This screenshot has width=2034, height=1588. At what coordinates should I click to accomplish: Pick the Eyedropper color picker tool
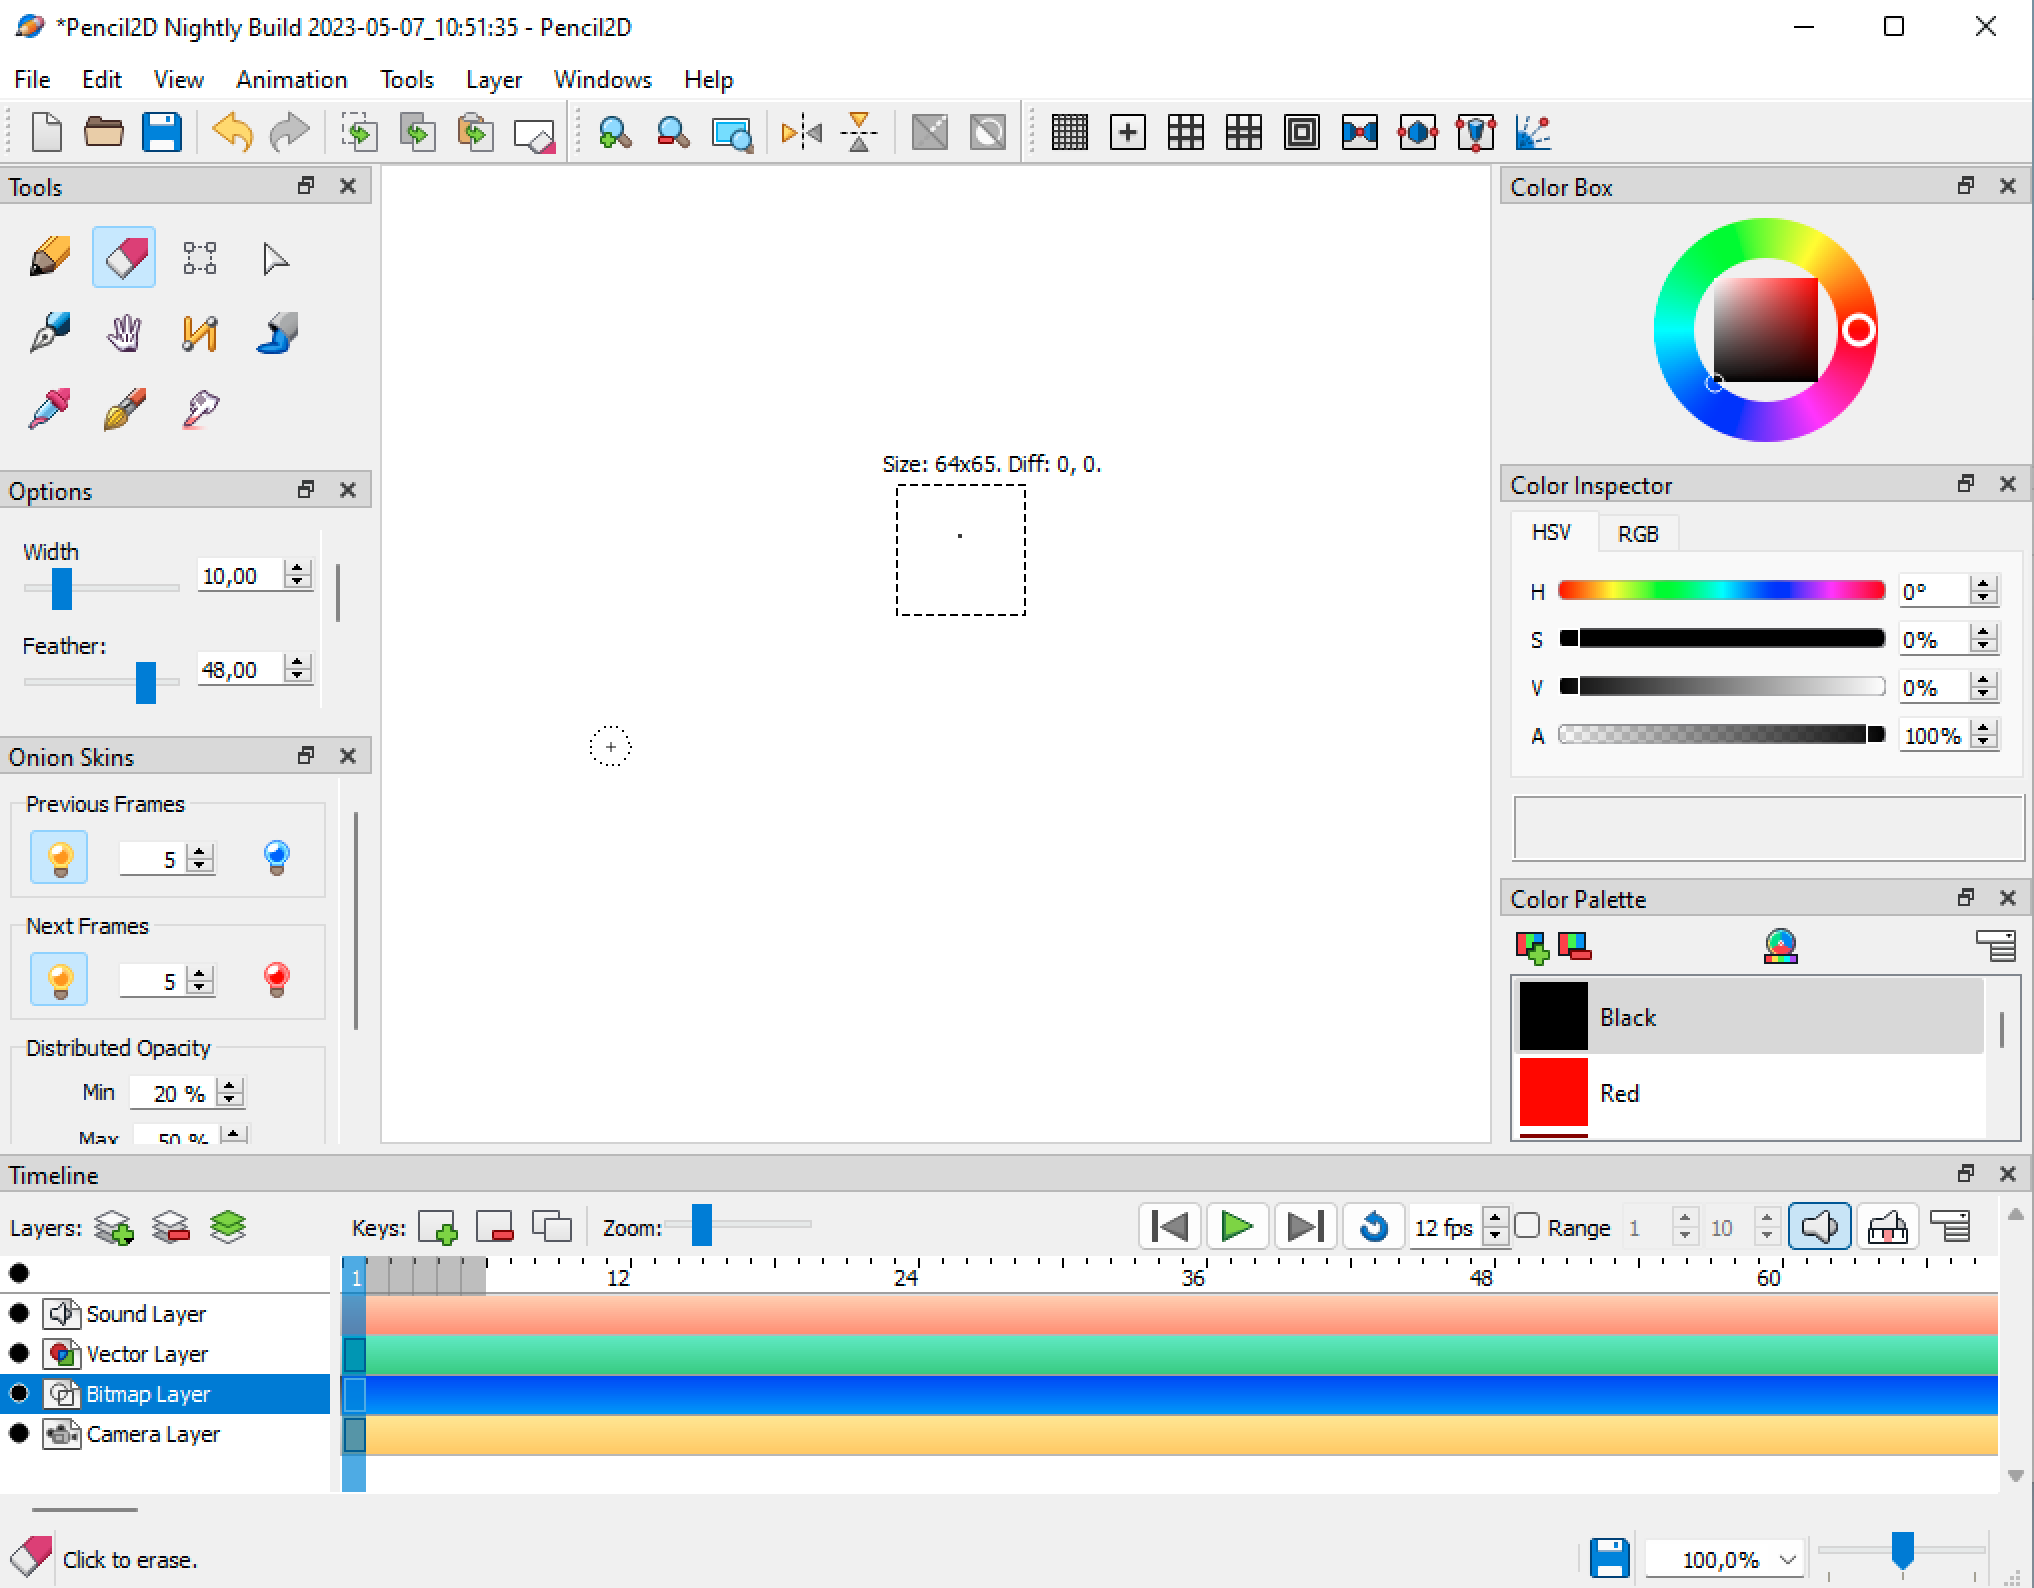click(47, 409)
